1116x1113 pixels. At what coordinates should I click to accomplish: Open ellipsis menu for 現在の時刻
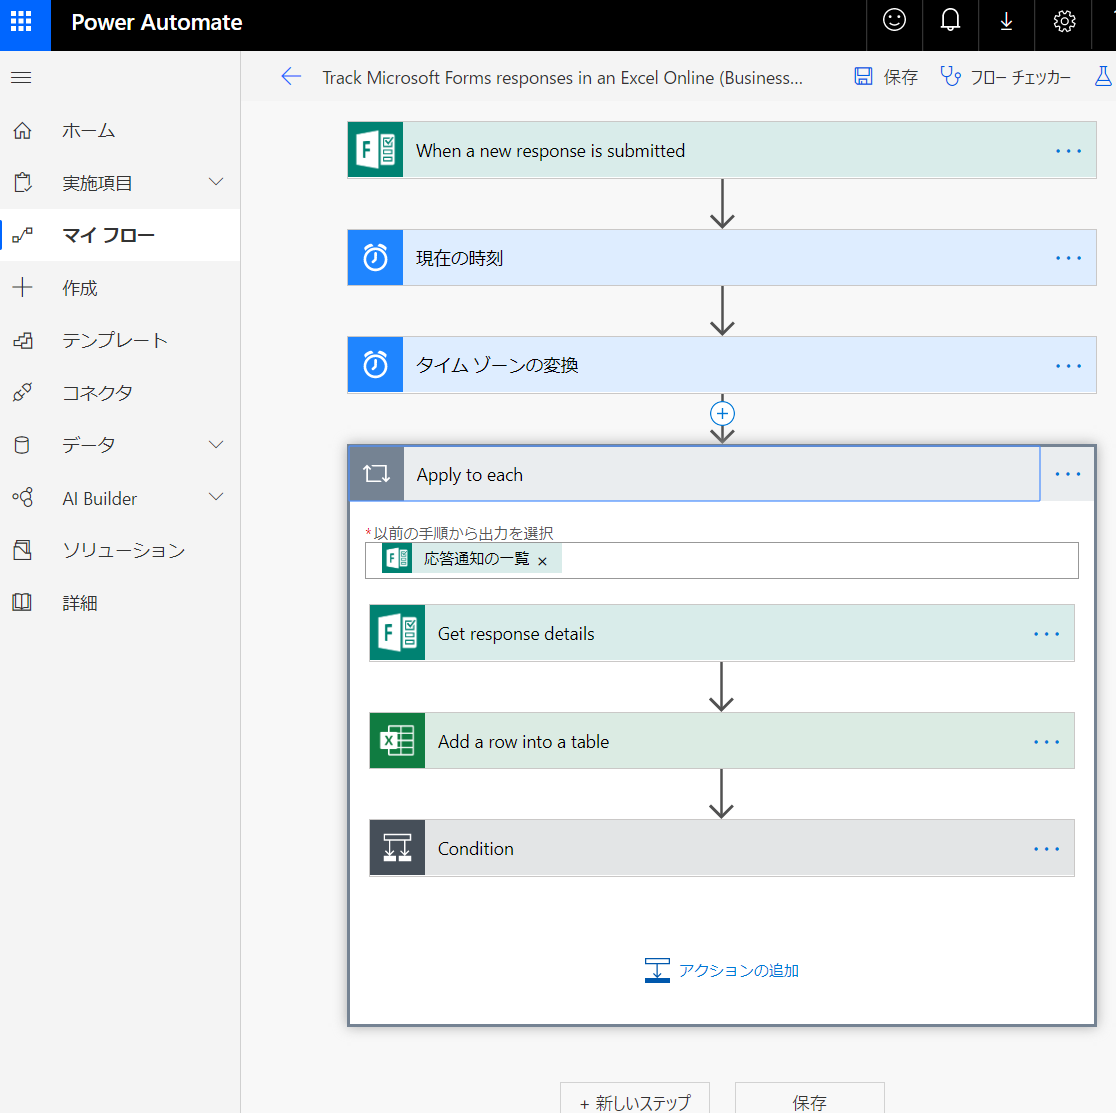point(1068,258)
